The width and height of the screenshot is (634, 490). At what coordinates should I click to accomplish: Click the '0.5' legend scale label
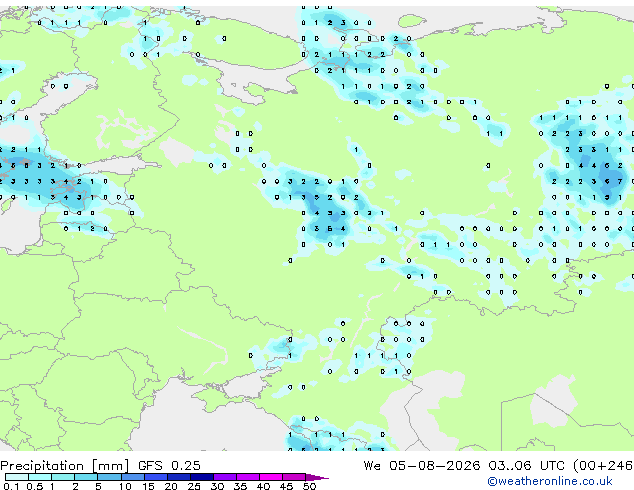[x=35, y=486]
